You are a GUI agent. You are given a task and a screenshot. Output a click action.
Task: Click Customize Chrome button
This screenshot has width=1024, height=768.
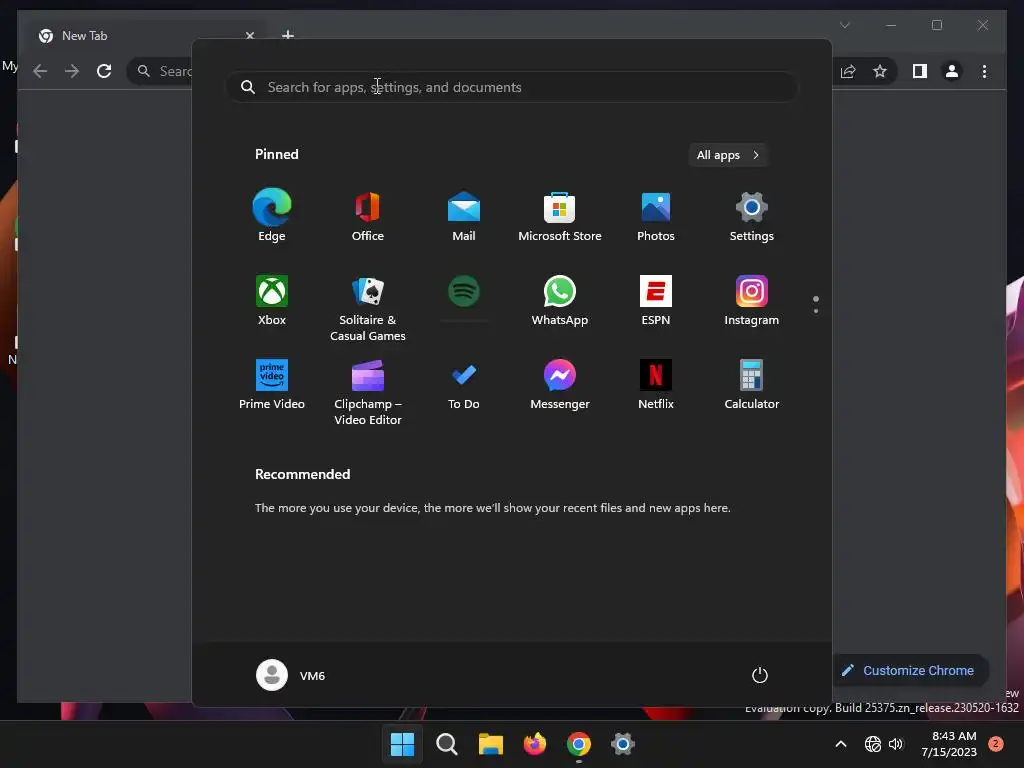tap(909, 671)
